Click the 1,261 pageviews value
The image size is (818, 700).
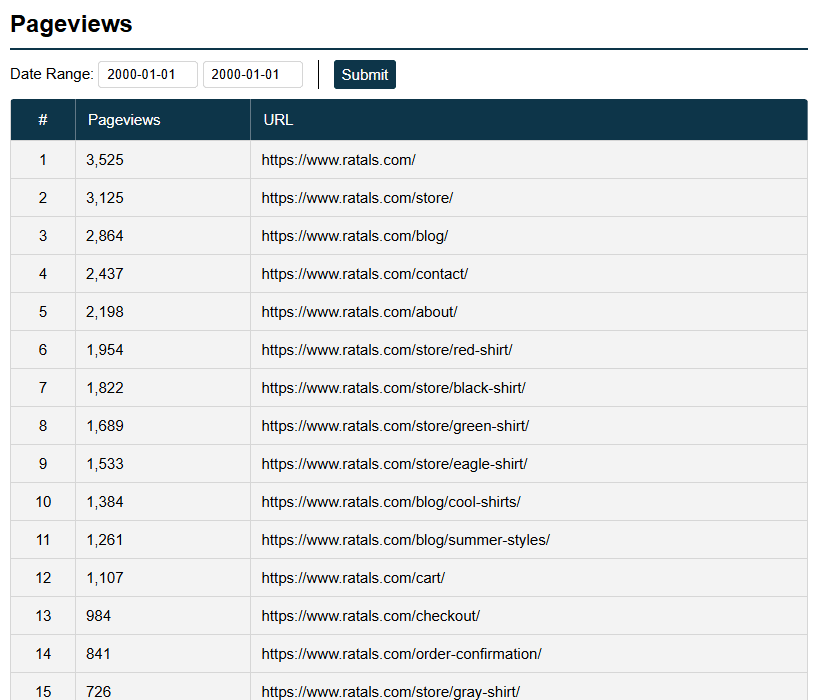pyautogui.click(x=105, y=540)
